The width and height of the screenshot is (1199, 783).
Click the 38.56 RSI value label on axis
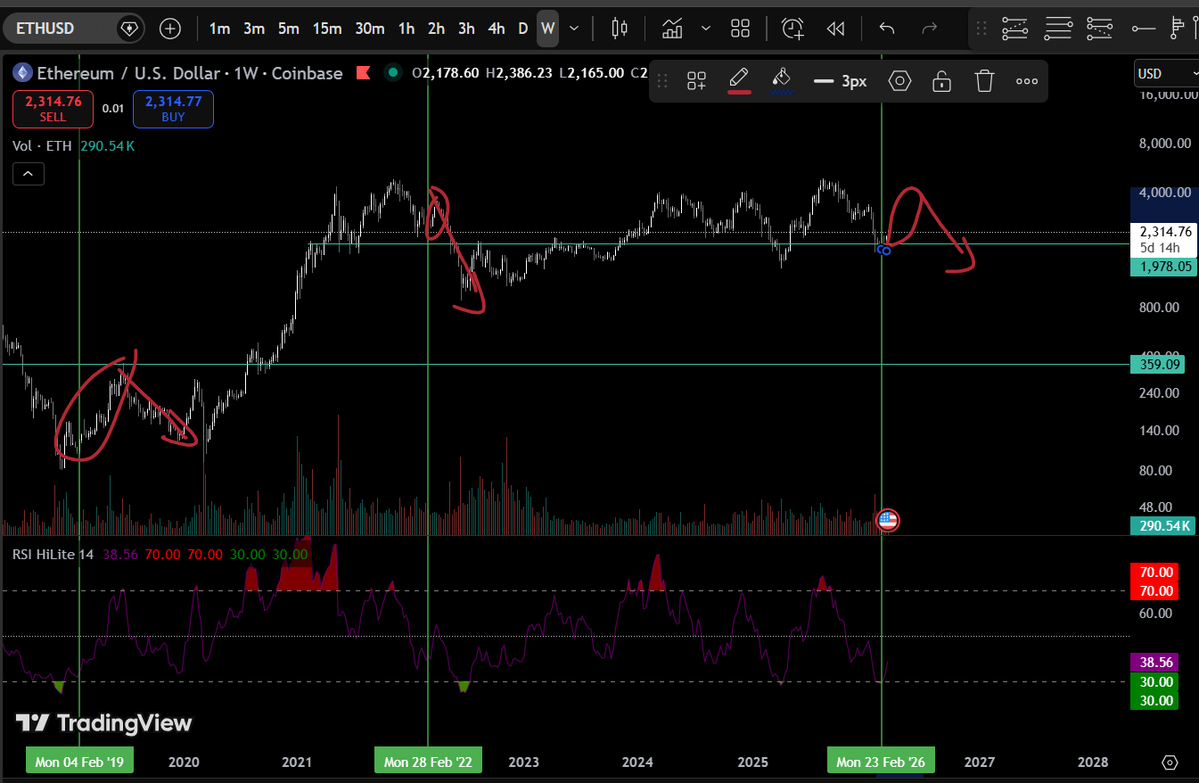point(1155,662)
